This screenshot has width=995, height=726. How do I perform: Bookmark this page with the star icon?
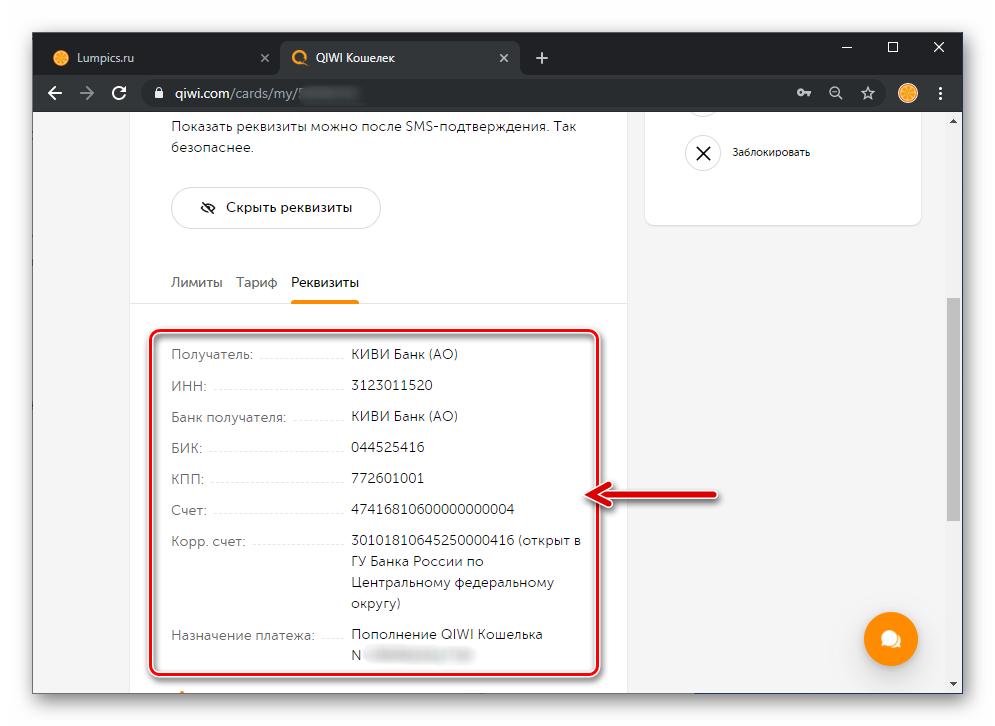(867, 93)
